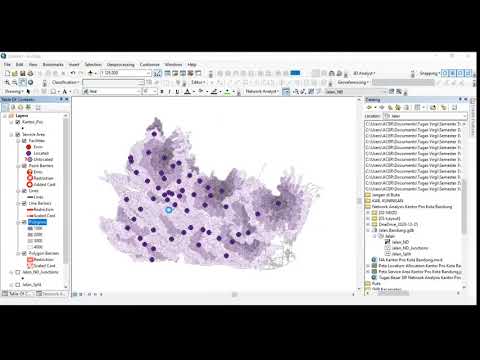
Task: Open the Drawing dropdown menu
Action: 14,91
